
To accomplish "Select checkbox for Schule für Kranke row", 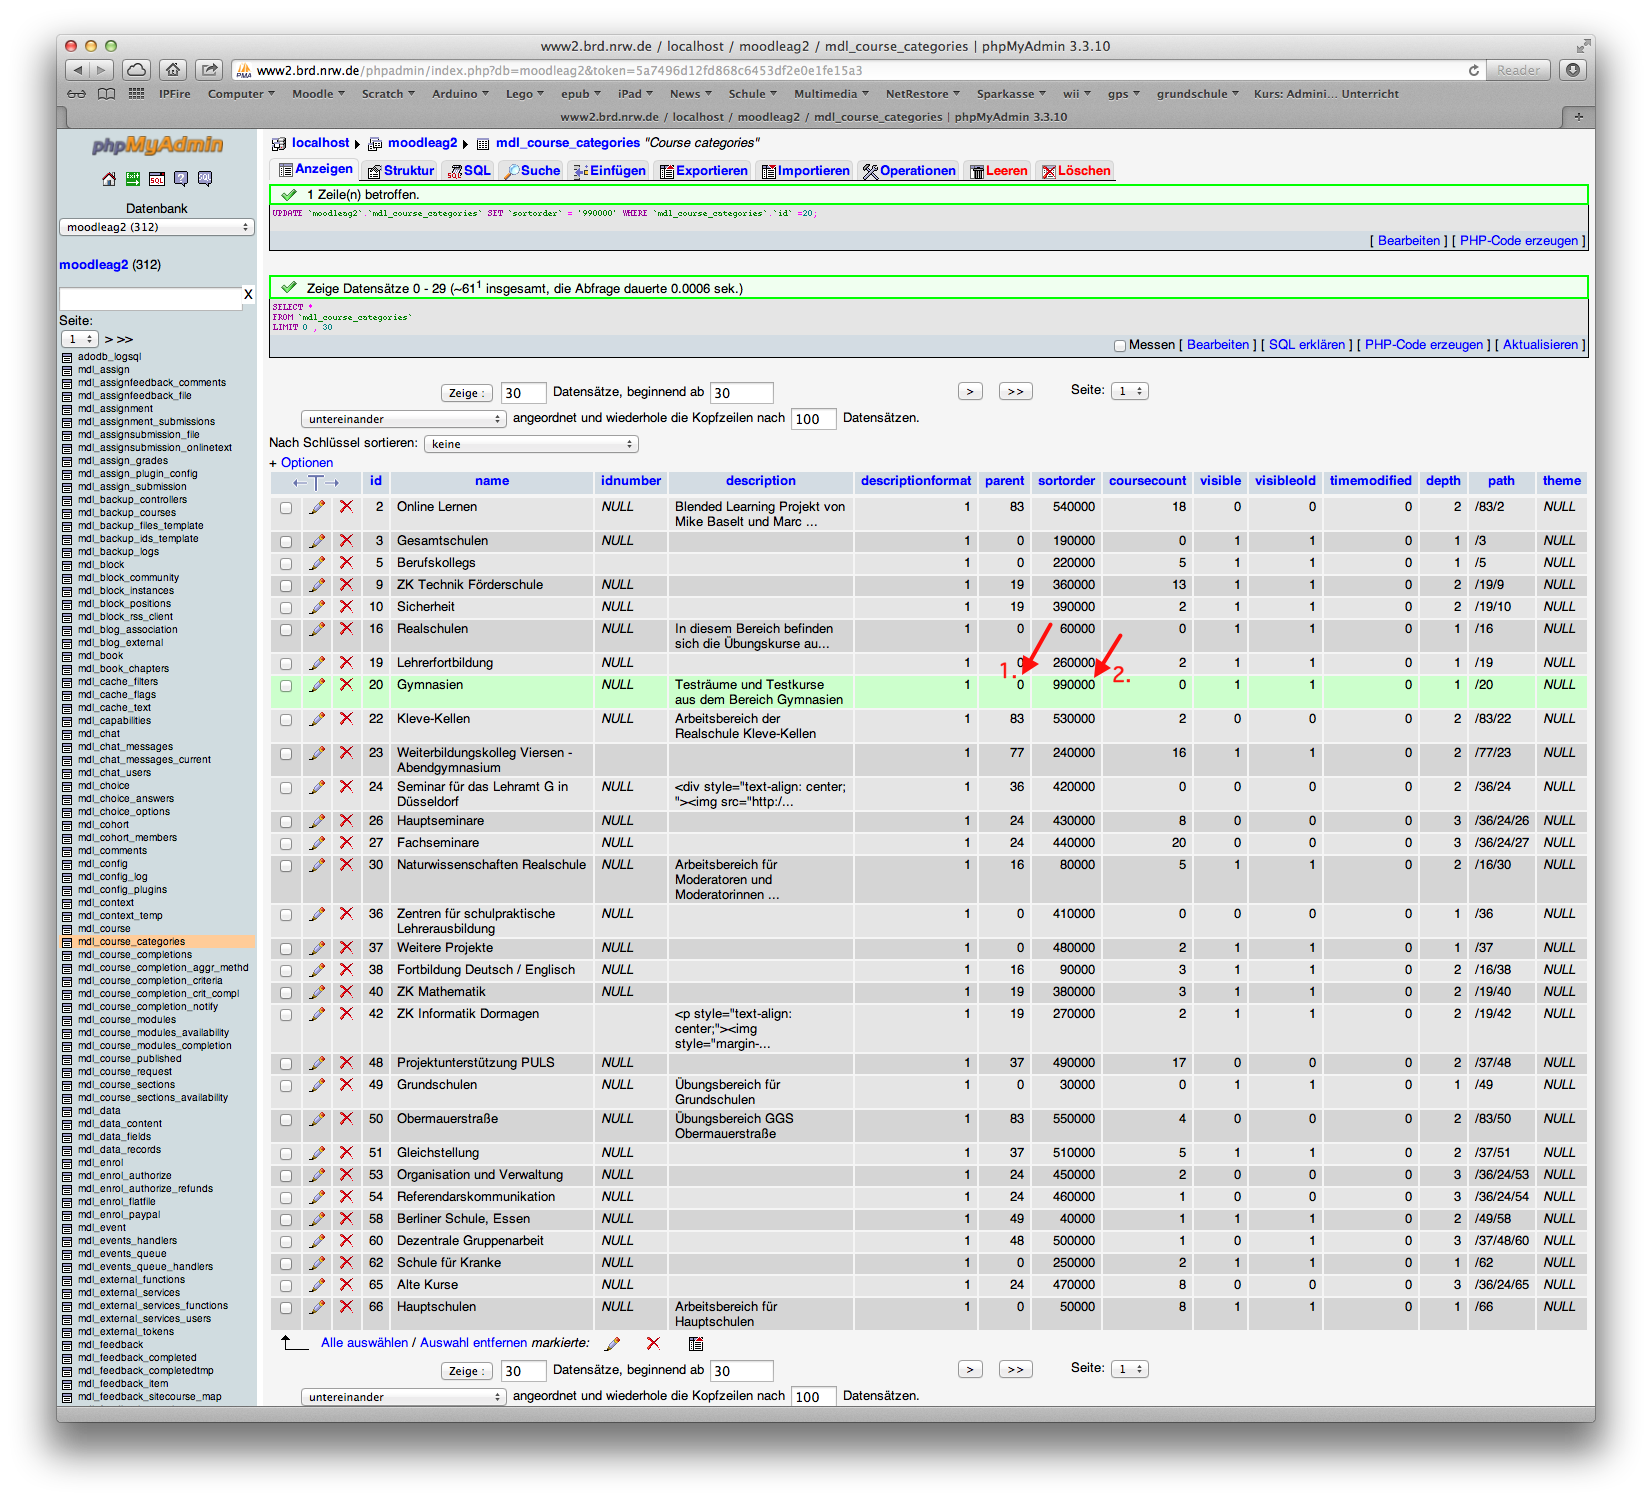I will click(x=286, y=1264).
